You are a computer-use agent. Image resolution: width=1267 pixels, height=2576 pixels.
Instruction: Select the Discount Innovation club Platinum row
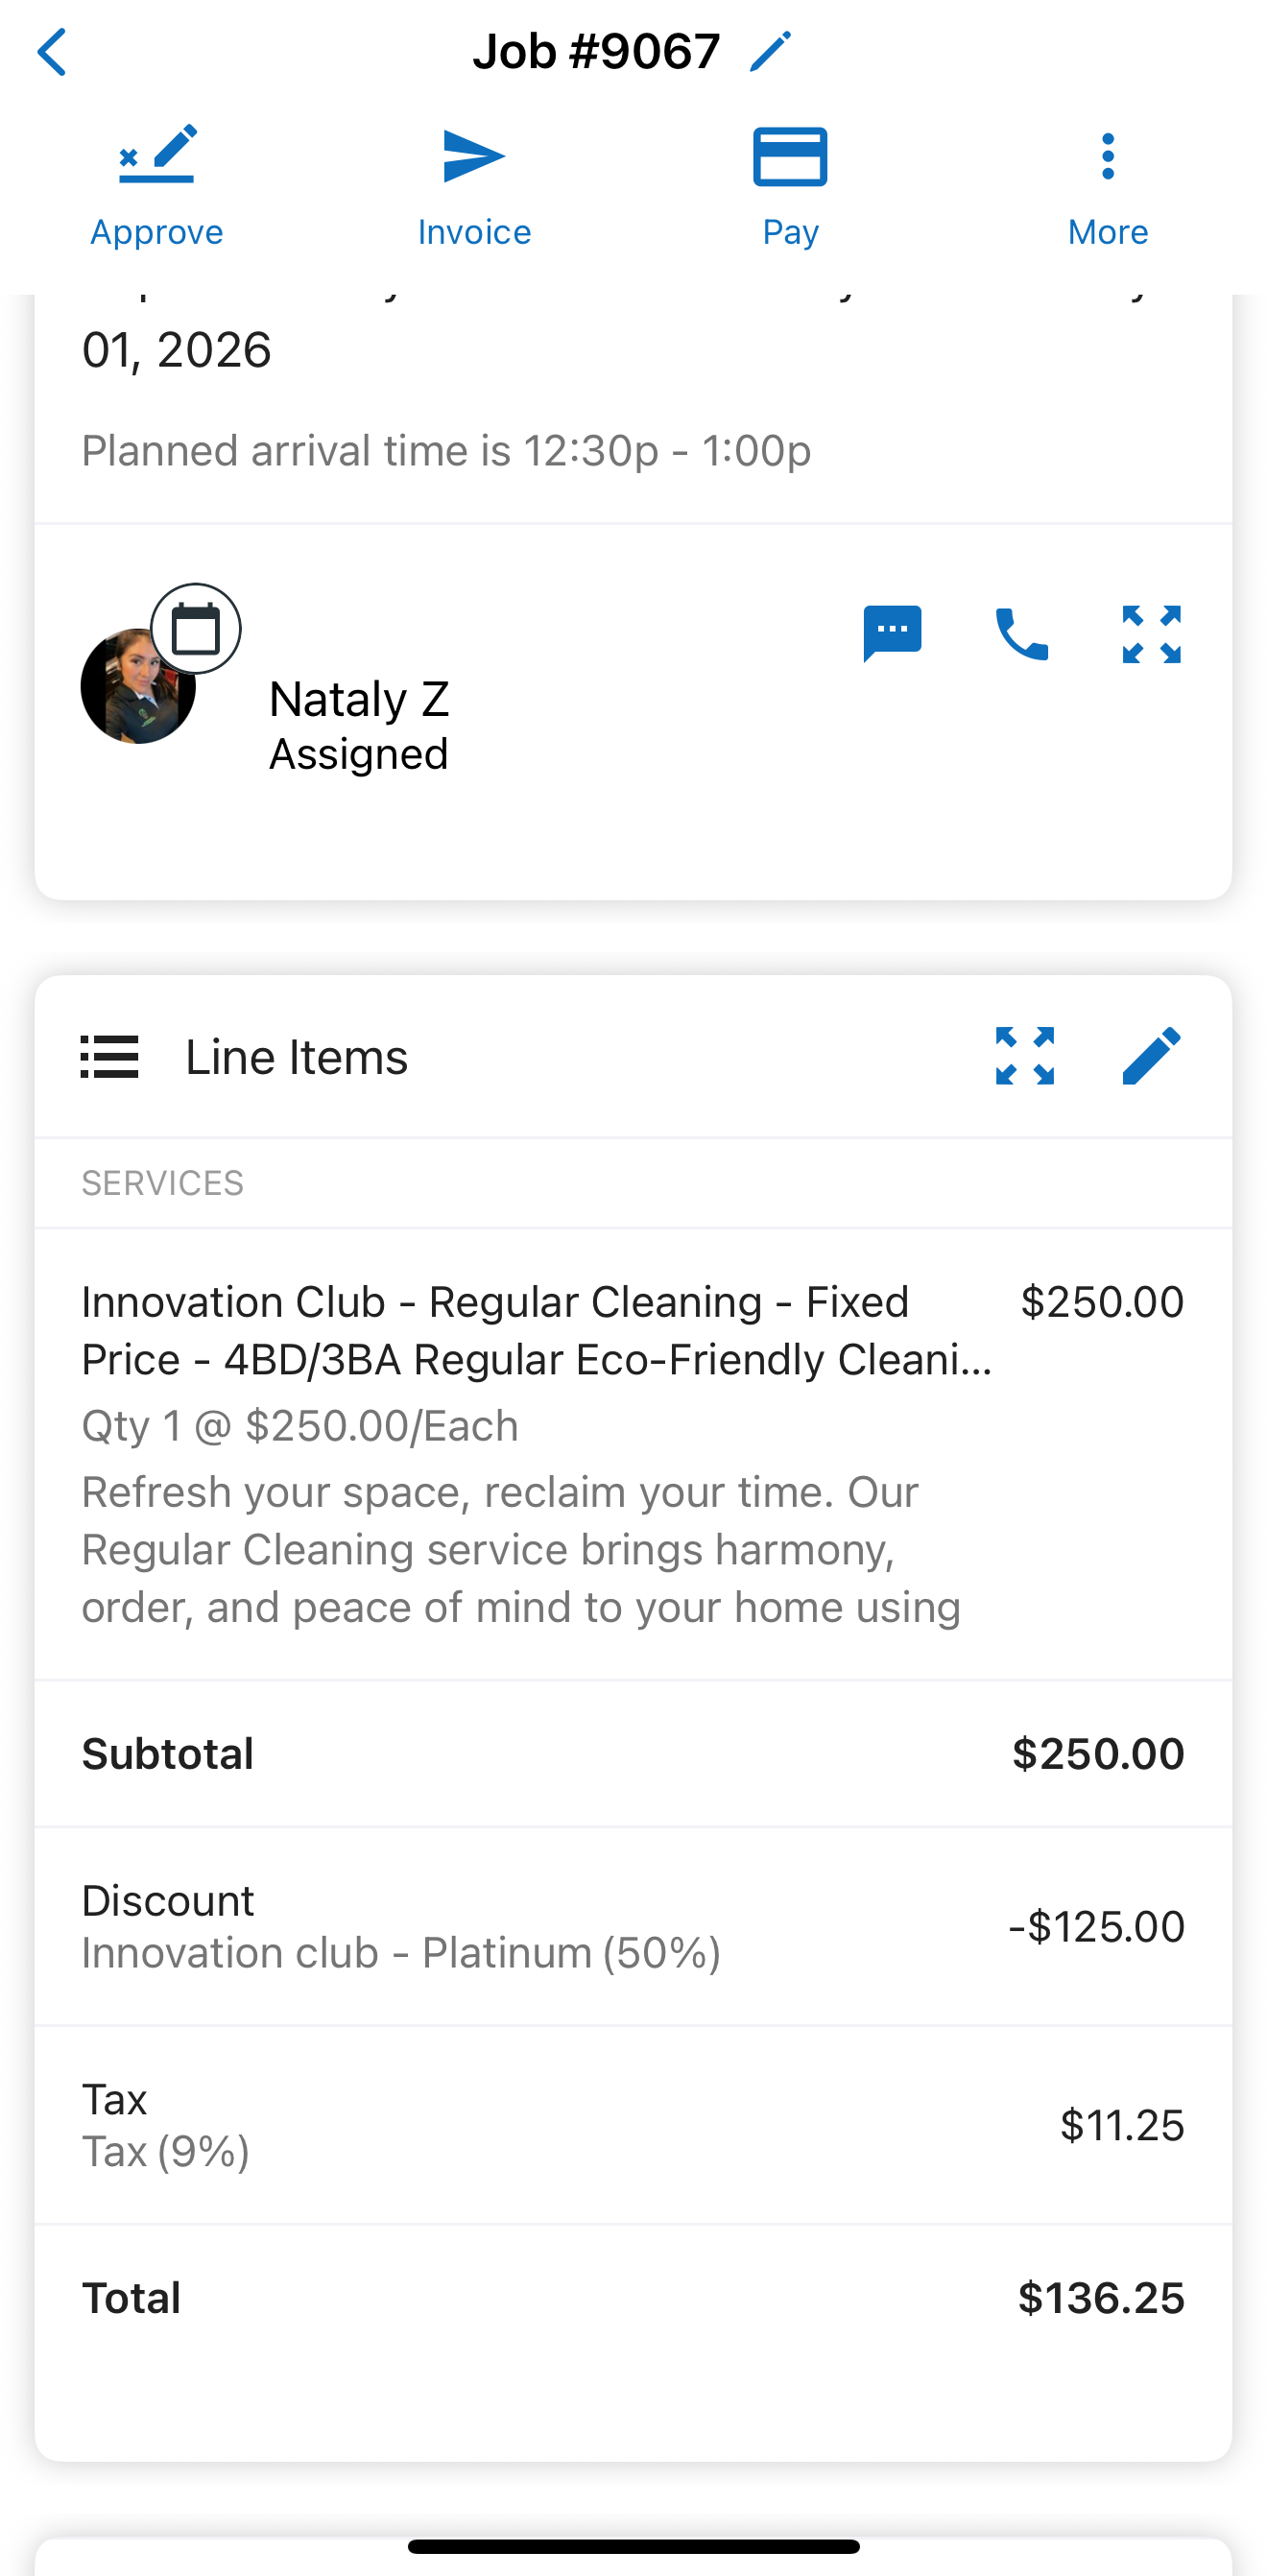[x=632, y=1926]
